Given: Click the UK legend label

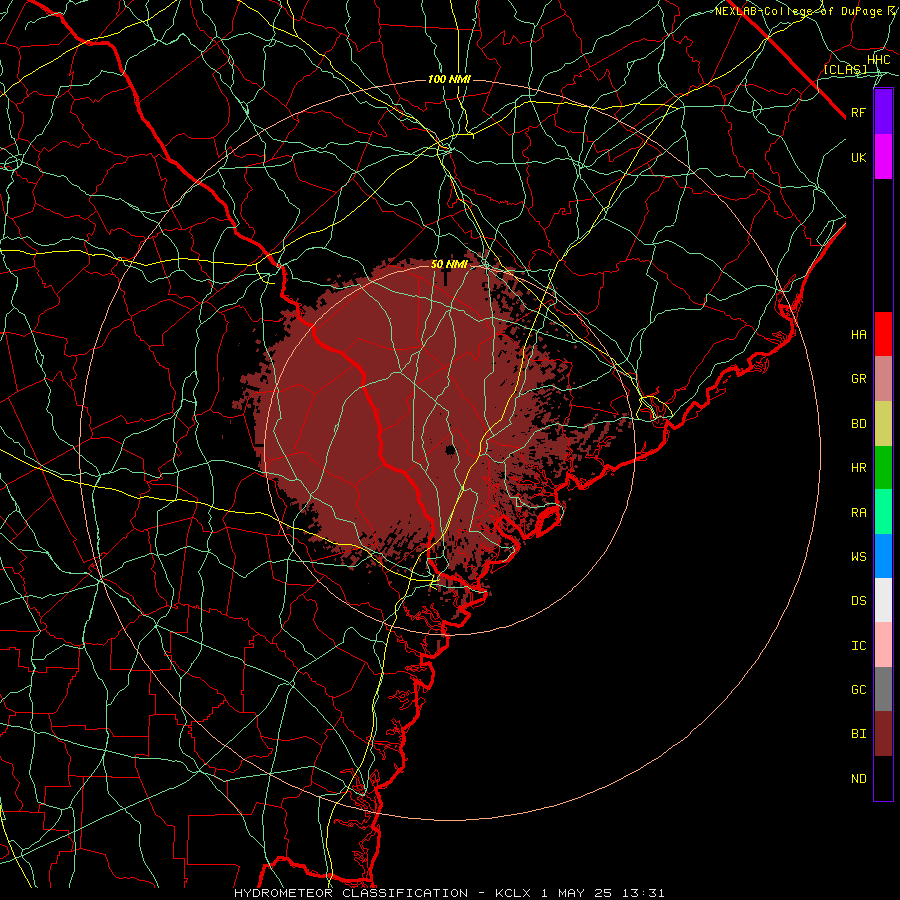Looking at the screenshot, I should tap(858, 157).
